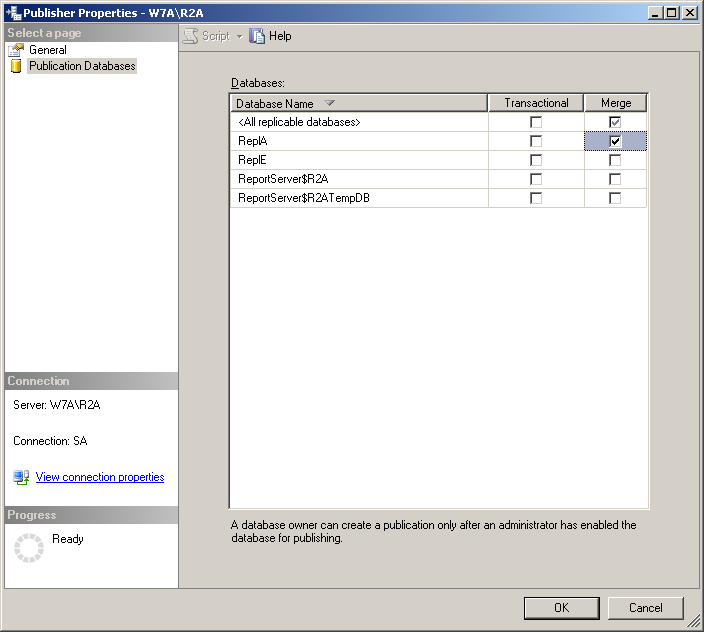Screen dimensions: 704x632
Task: Click the window resize grip
Action: click(x=694, y=621)
